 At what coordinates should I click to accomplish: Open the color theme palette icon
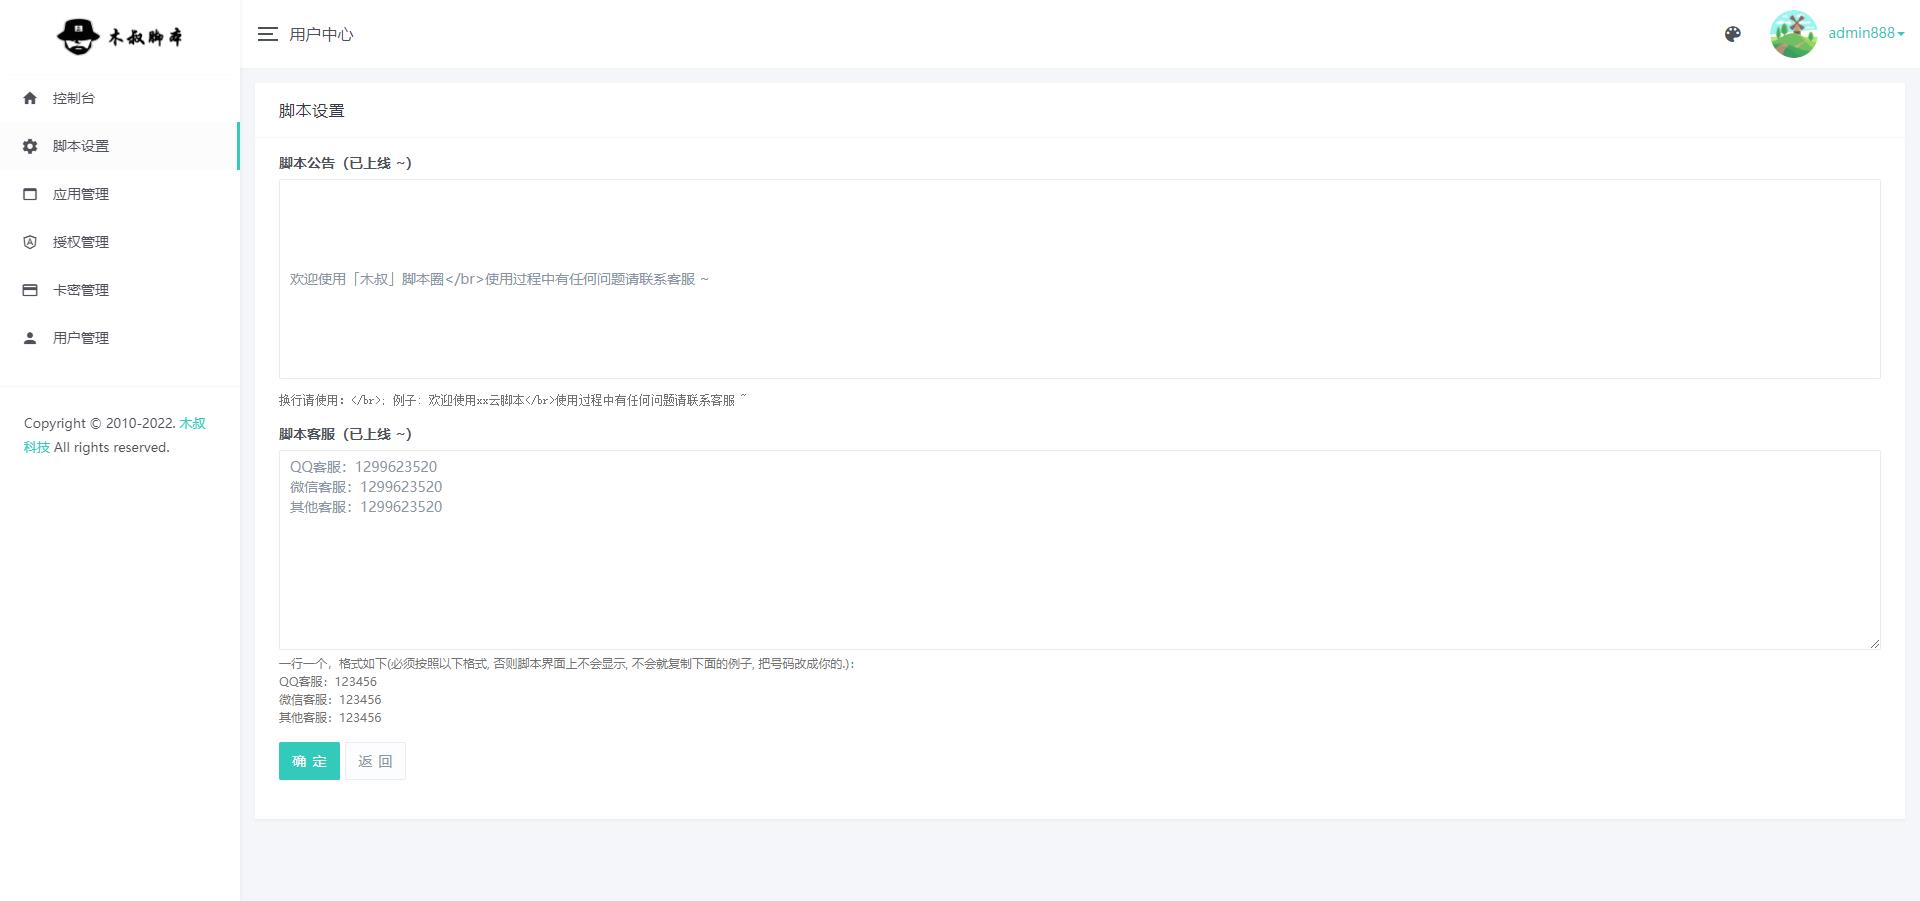click(x=1733, y=34)
